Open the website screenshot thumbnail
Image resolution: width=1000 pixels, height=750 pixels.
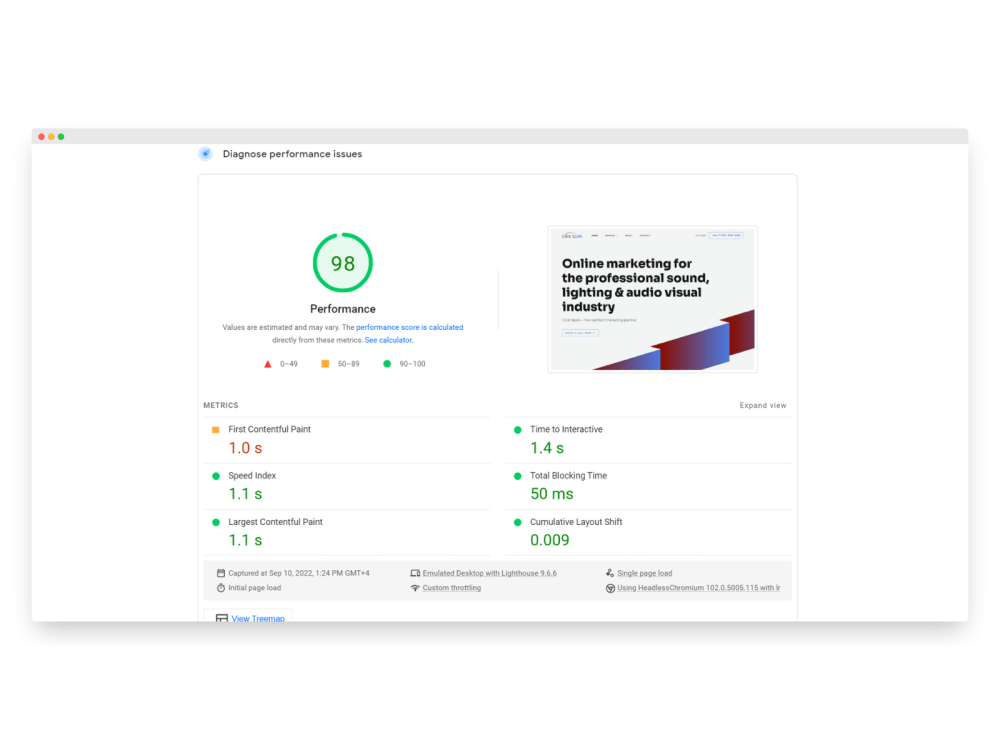pos(652,298)
